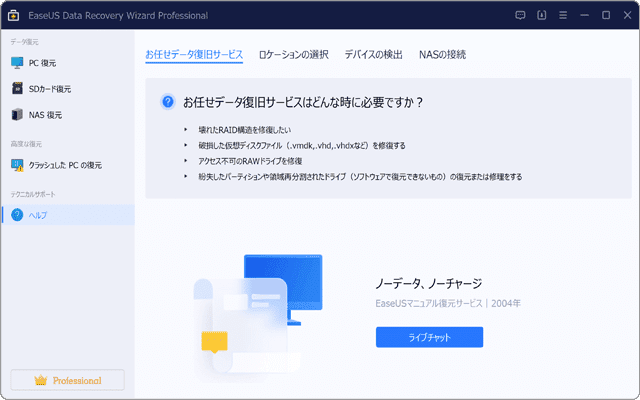Click the データ復元 section label
The image size is (640, 400).
[24, 42]
